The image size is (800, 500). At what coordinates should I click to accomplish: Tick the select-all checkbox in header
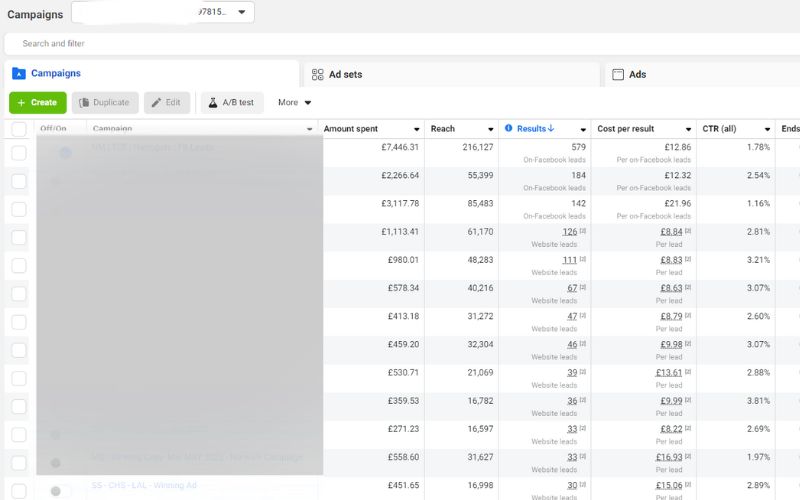click(x=19, y=129)
